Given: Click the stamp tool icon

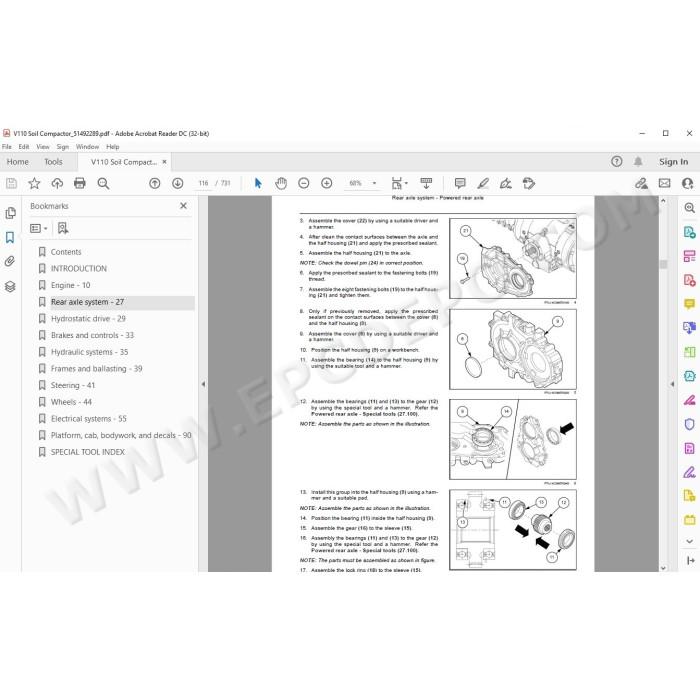Looking at the screenshot, I should (x=529, y=183).
